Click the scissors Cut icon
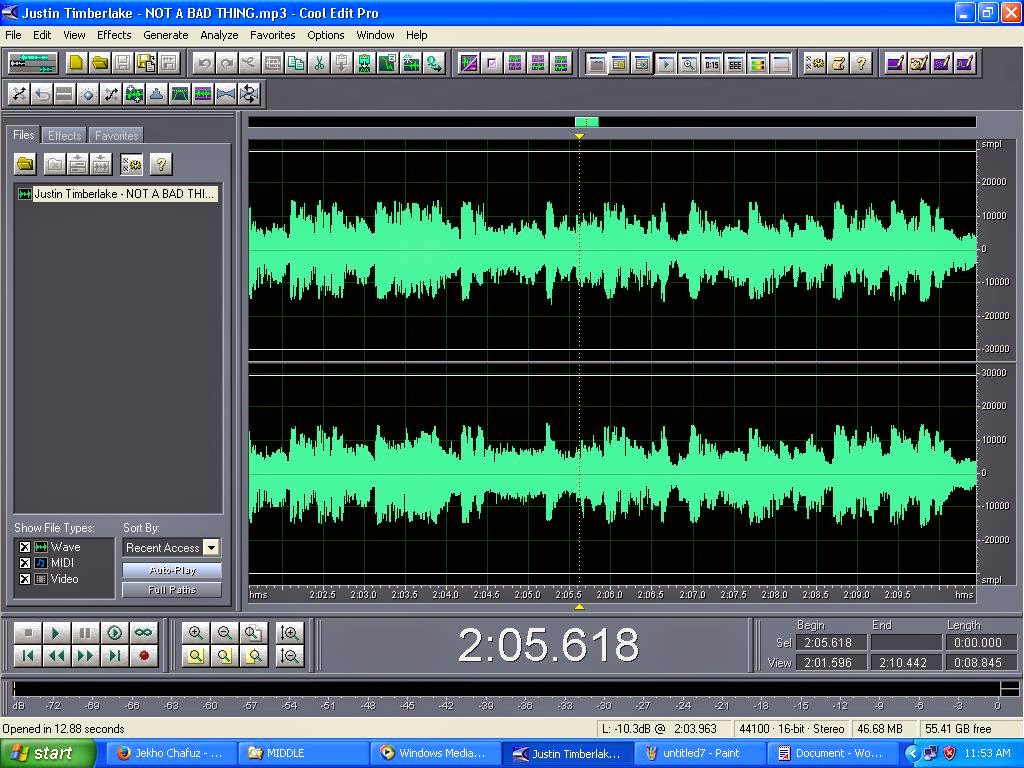The image size is (1024, 768). (x=319, y=63)
